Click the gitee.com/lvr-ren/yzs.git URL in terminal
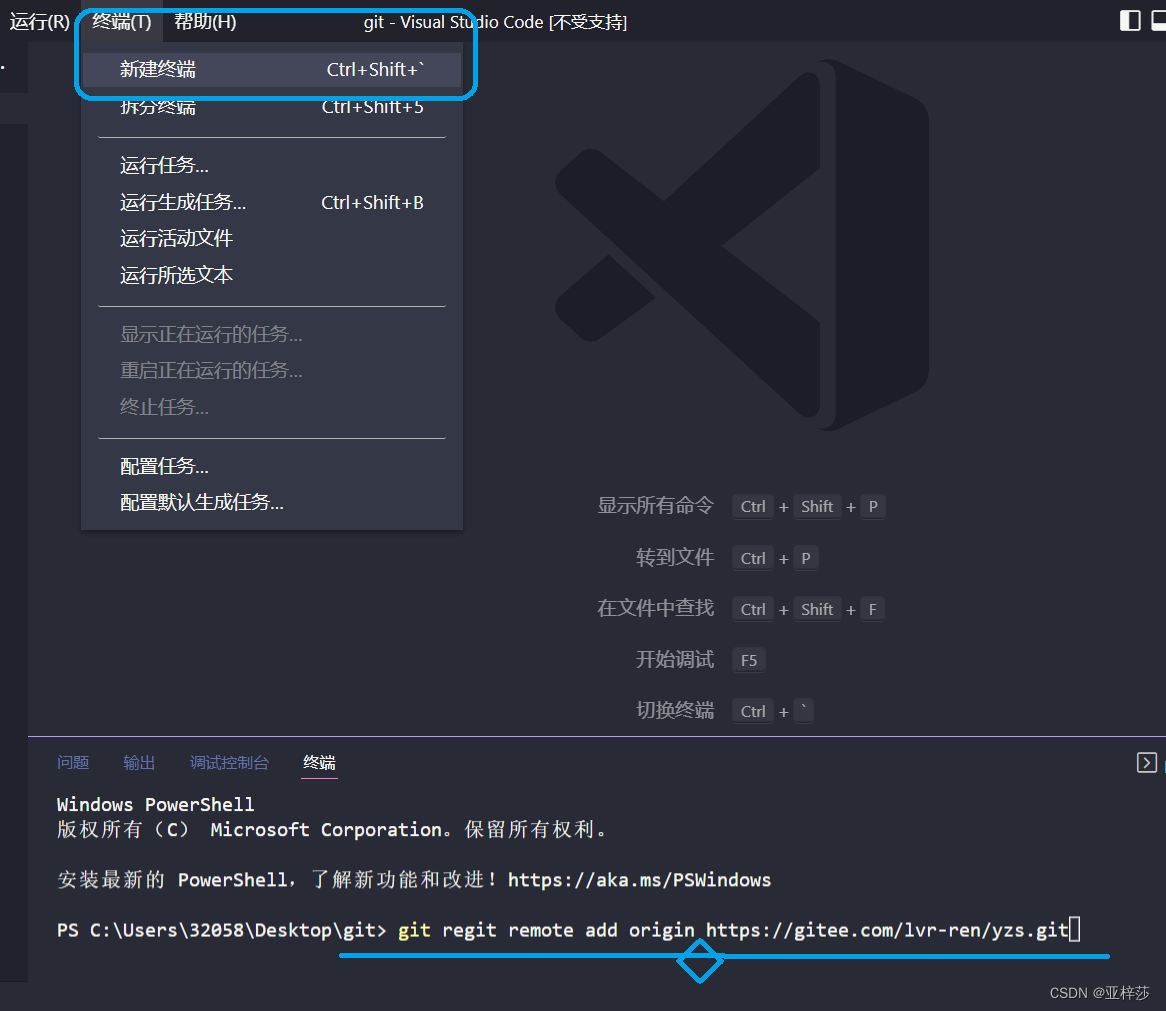 click(887, 931)
